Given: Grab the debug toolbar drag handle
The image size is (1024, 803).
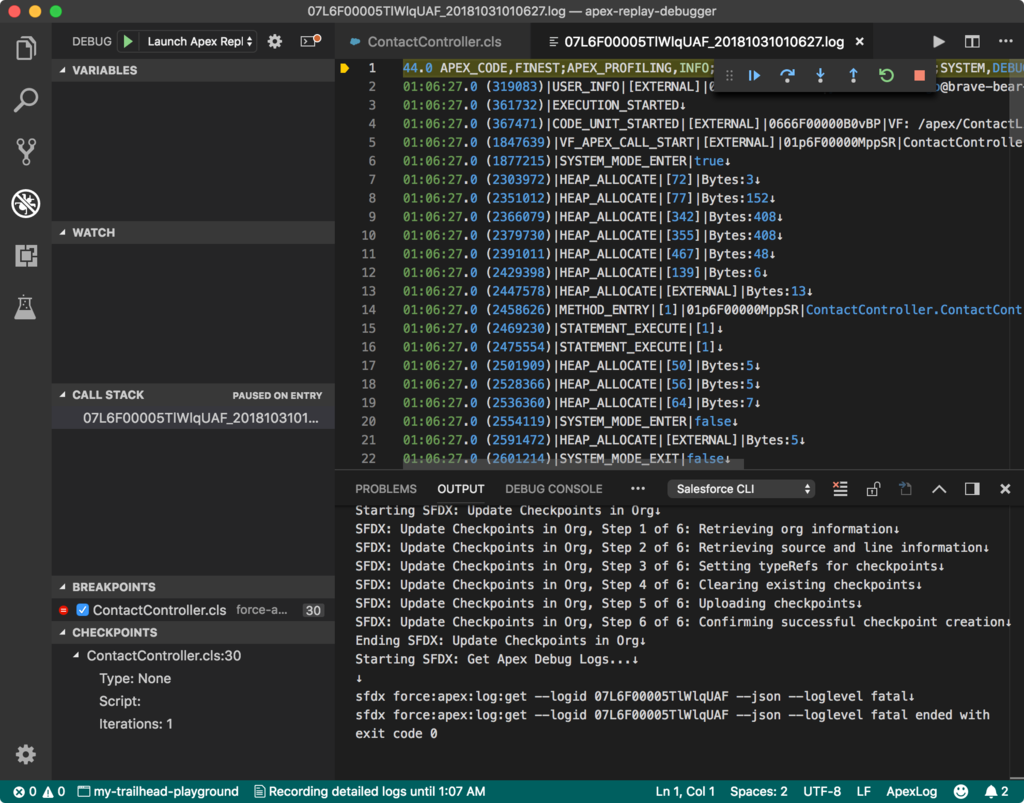Looking at the screenshot, I should coord(729,76).
